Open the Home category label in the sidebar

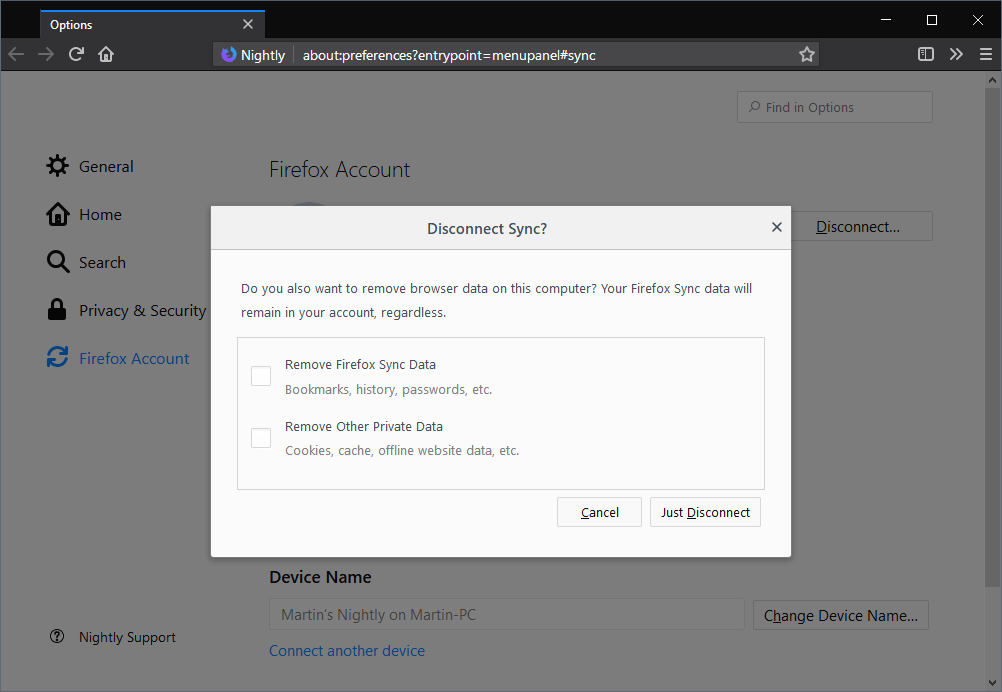100,215
